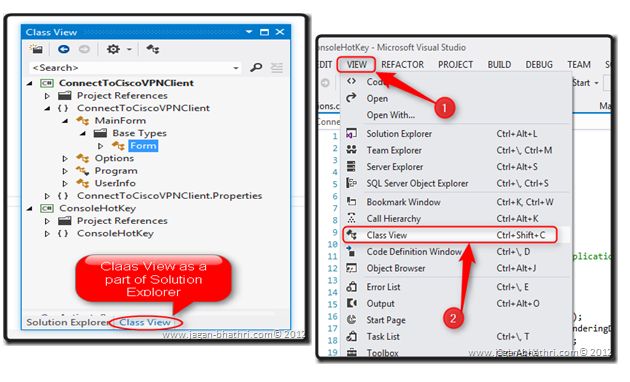Select the MainForm class in tree

[120, 121]
